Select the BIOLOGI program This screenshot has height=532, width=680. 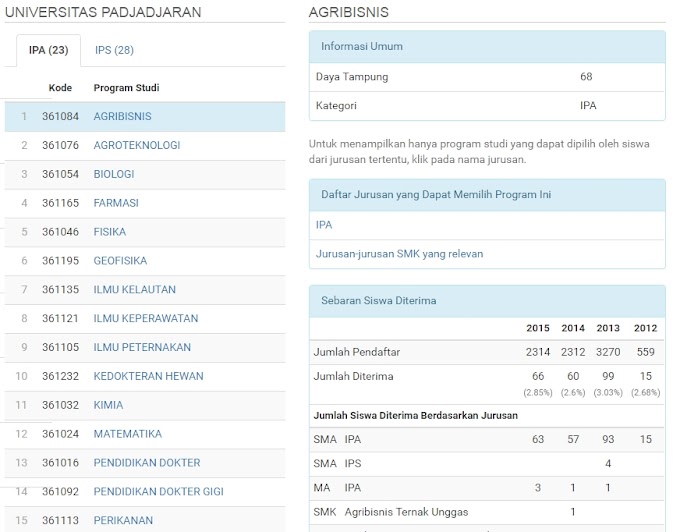(114, 174)
